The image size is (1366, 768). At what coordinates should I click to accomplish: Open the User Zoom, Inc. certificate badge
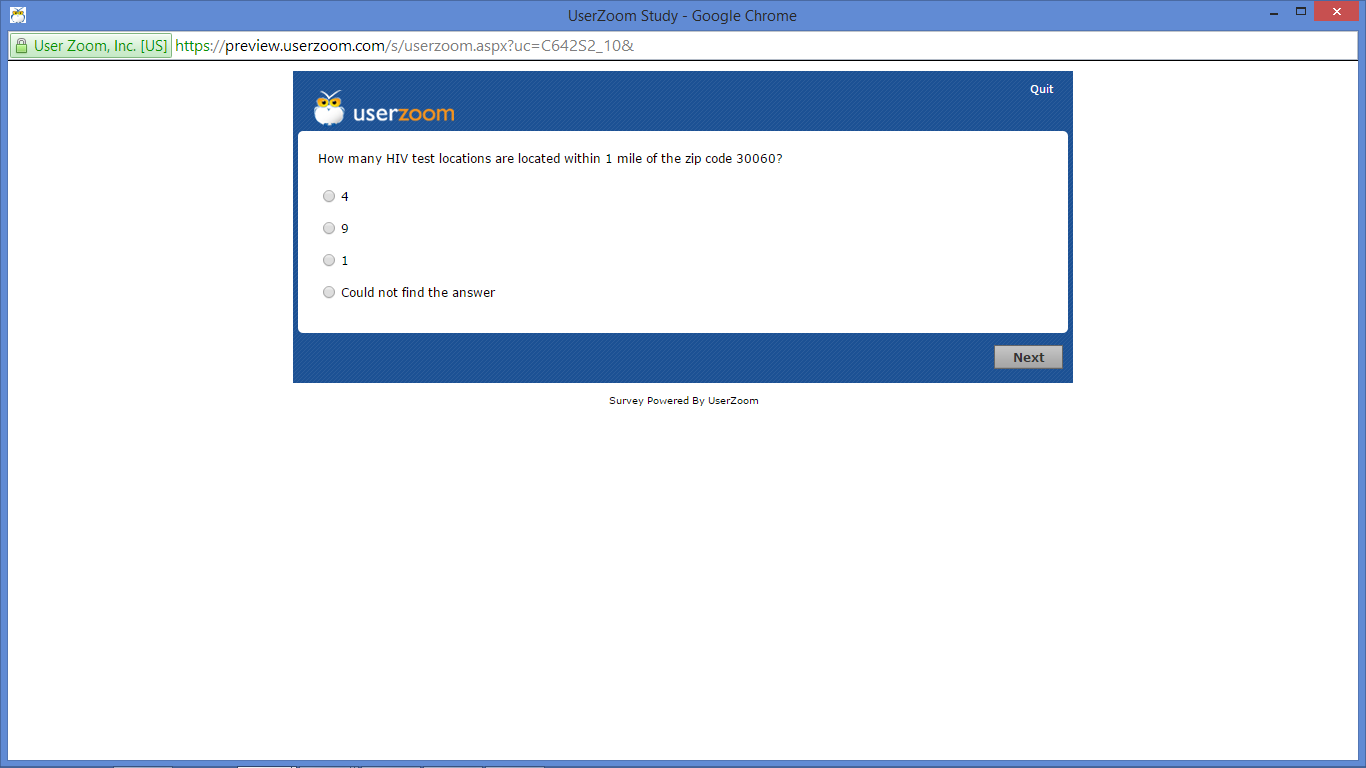[x=91, y=46]
